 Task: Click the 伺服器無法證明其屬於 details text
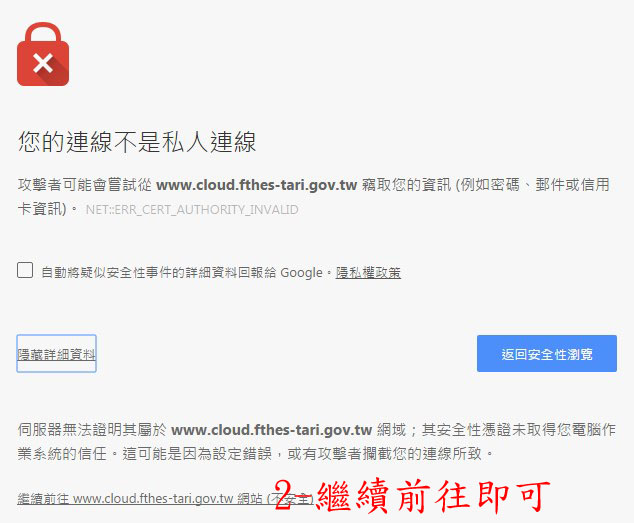click(x=92, y=430)
